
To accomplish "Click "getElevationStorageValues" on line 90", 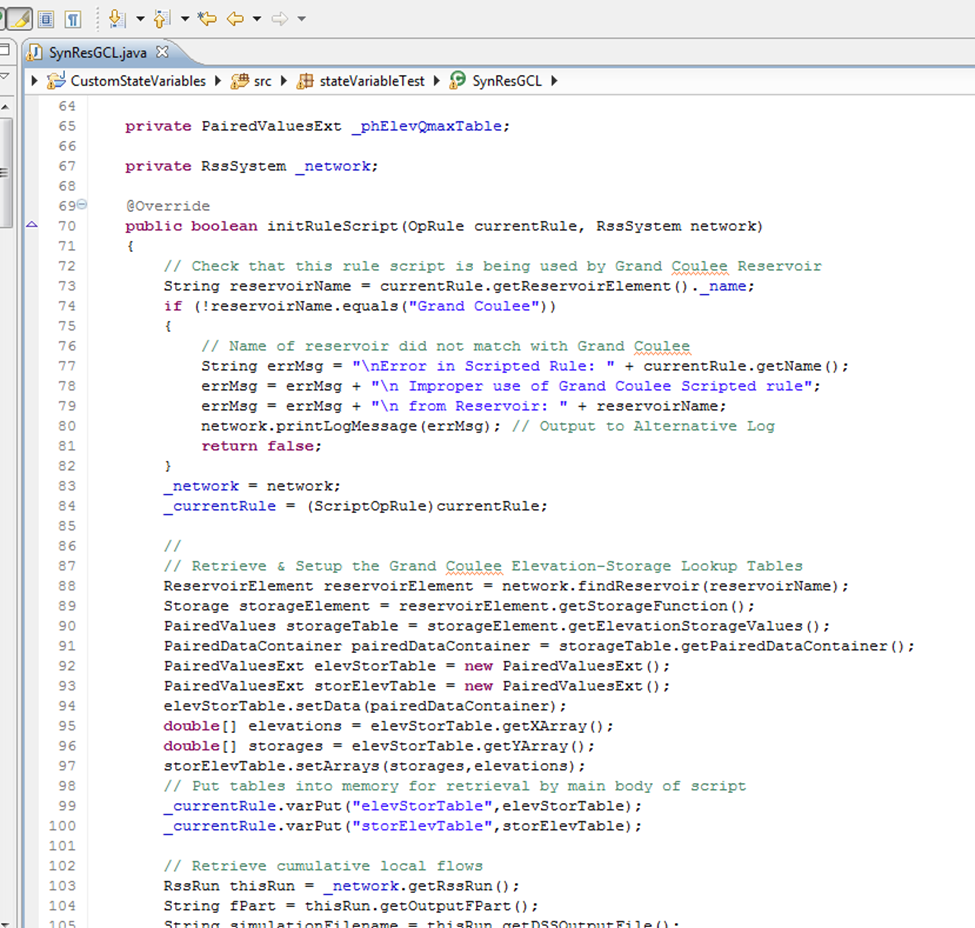I will pos(685,626).
